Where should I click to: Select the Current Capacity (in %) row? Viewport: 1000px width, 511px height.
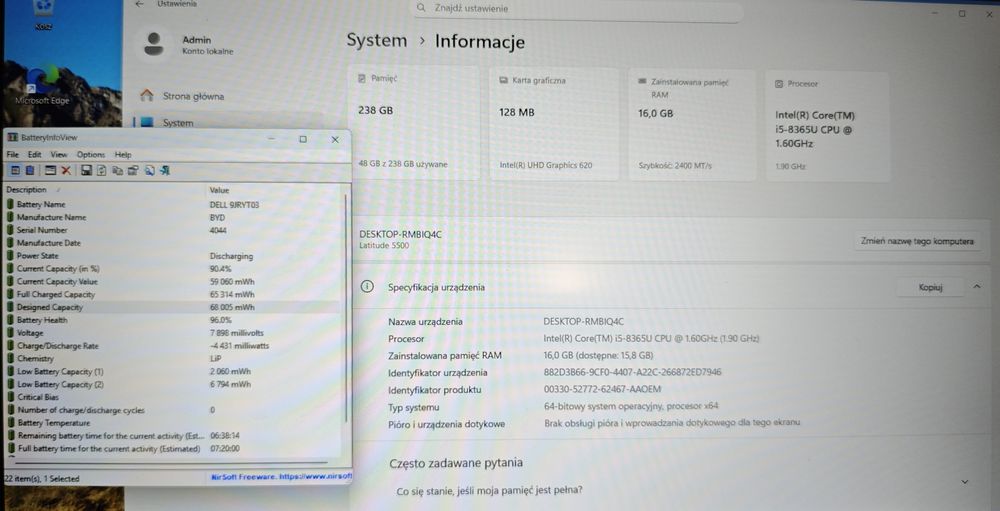click(x=172, y=269)
